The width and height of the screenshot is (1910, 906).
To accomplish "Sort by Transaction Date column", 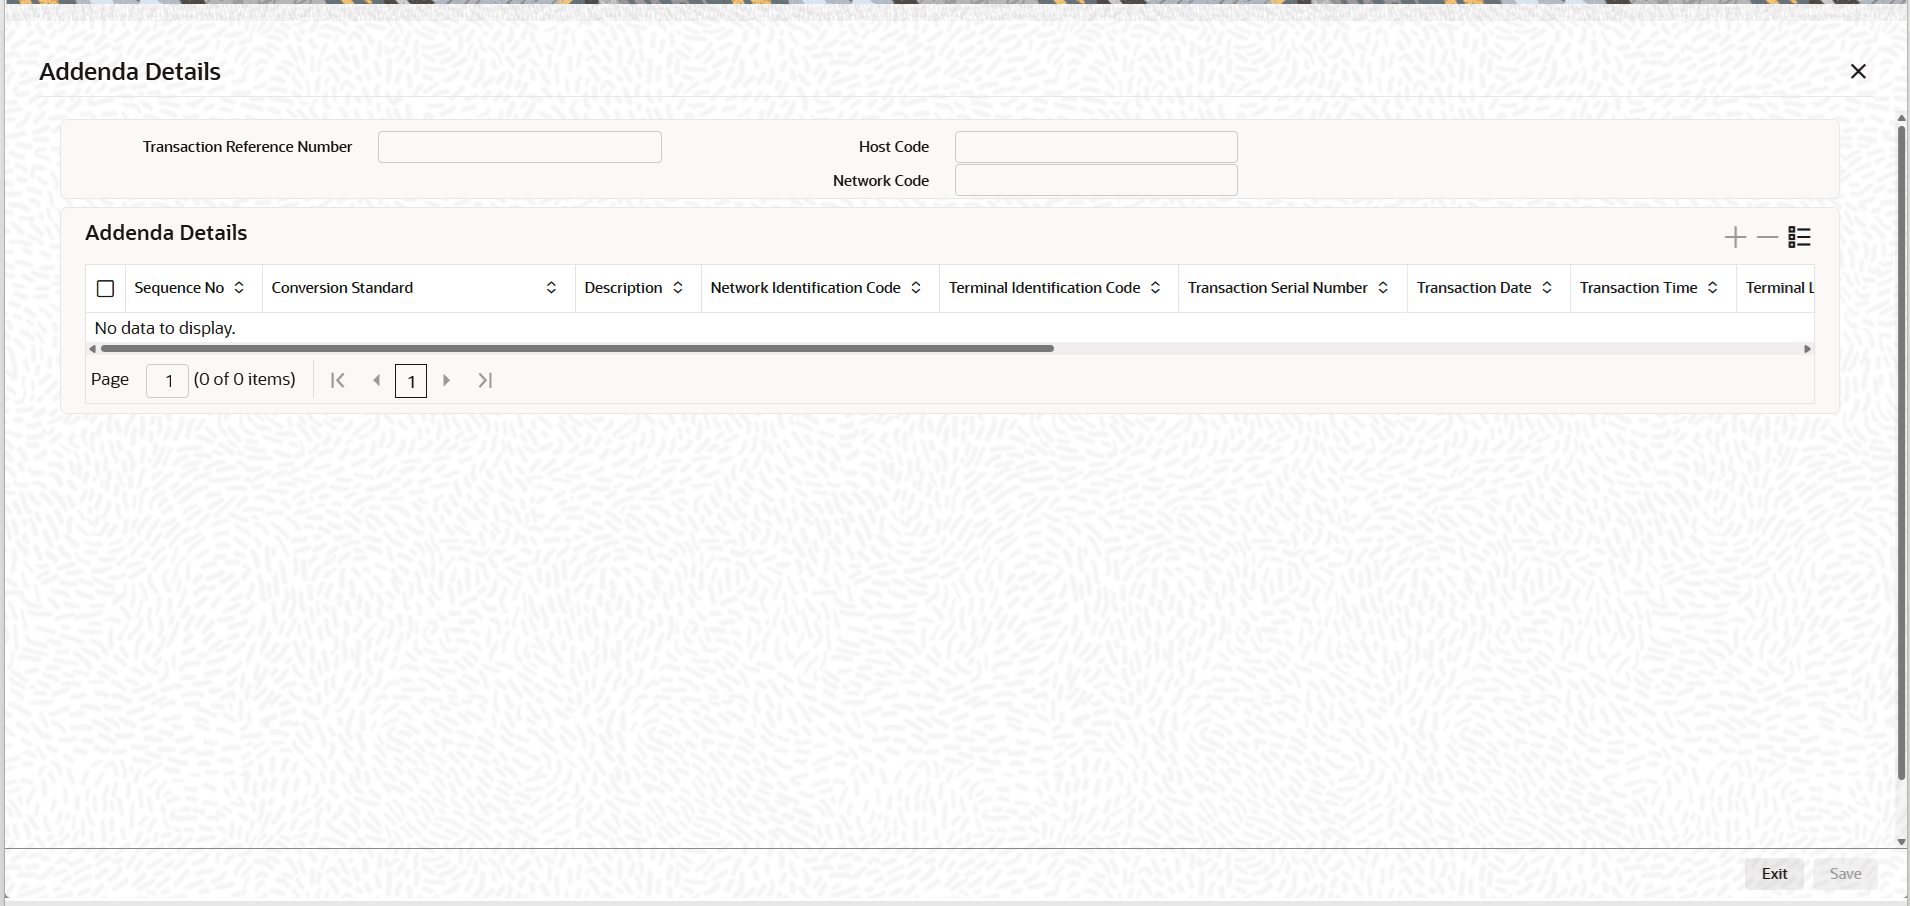I will point(1547,288).
